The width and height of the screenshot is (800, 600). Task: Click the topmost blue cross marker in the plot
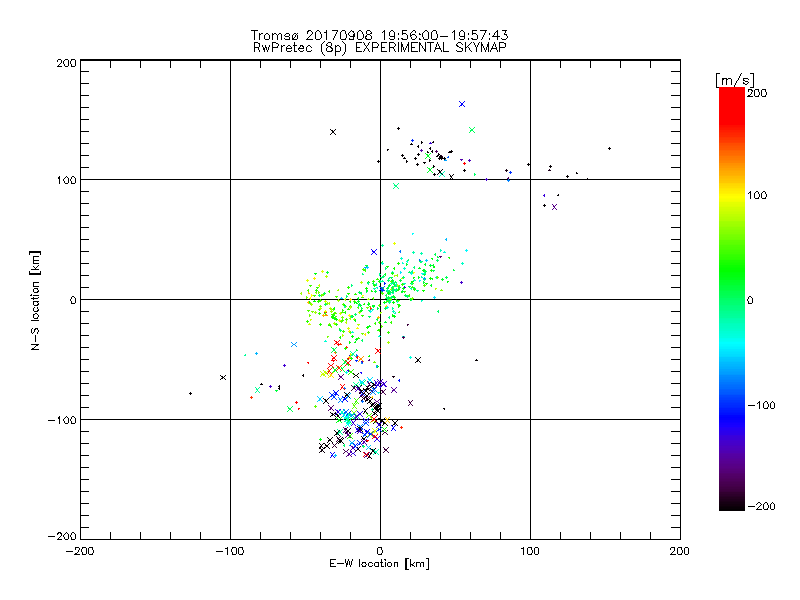click(x=462, y=104)
